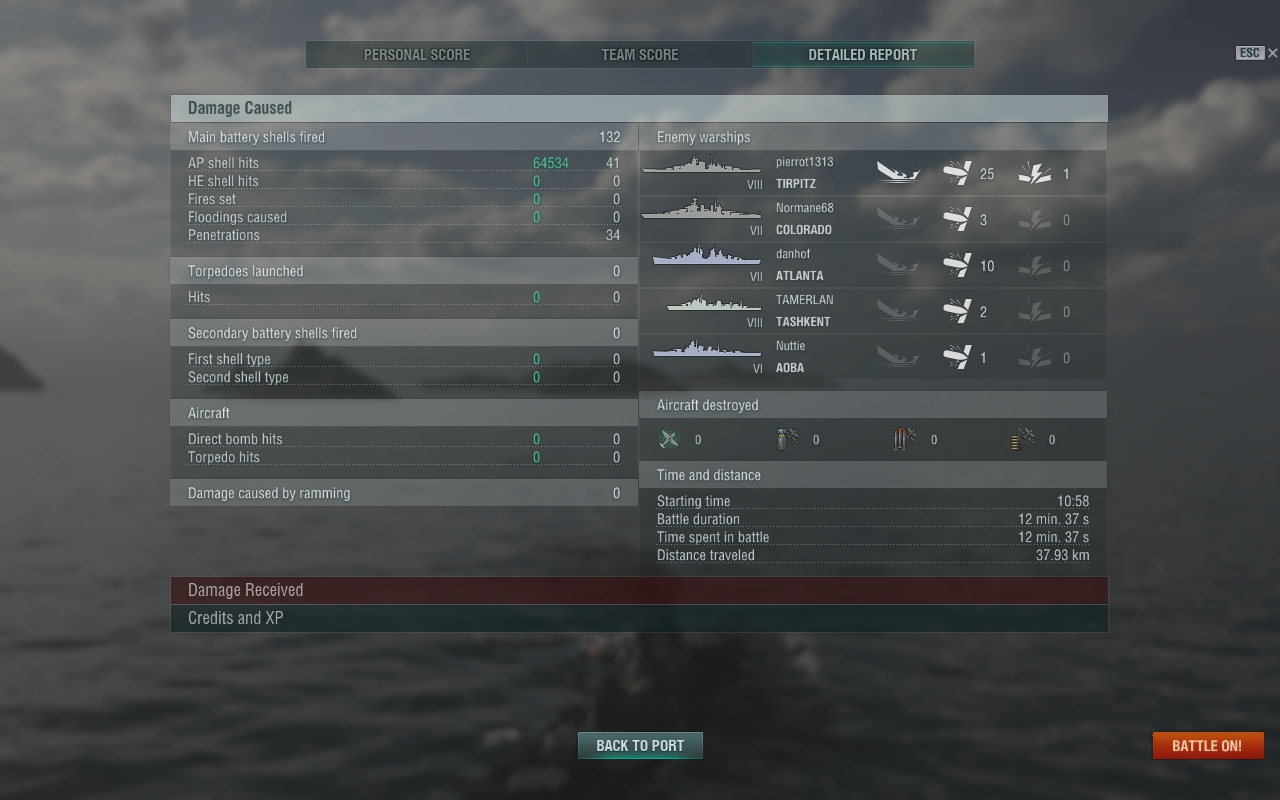The width and height of the screenshot is (1280, 800).
Task: Expand the Credits and XP section
Action: point(639,618)
